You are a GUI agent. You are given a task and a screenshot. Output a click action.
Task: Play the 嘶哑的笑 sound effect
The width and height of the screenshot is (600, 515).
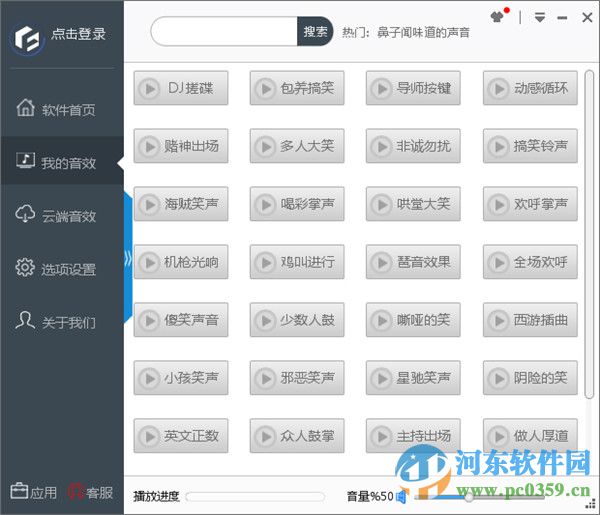pos(413,320)
